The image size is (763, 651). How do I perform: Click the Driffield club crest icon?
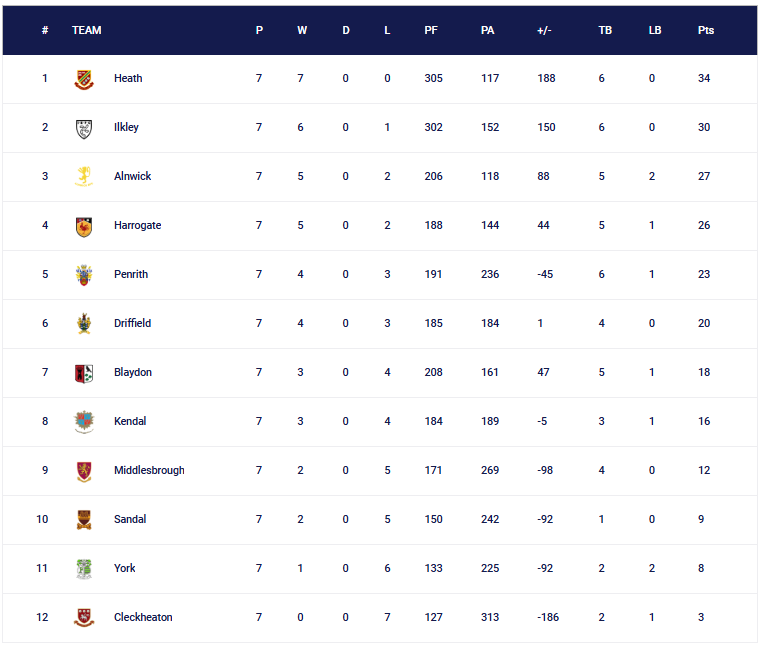click(x=85, y=324)
